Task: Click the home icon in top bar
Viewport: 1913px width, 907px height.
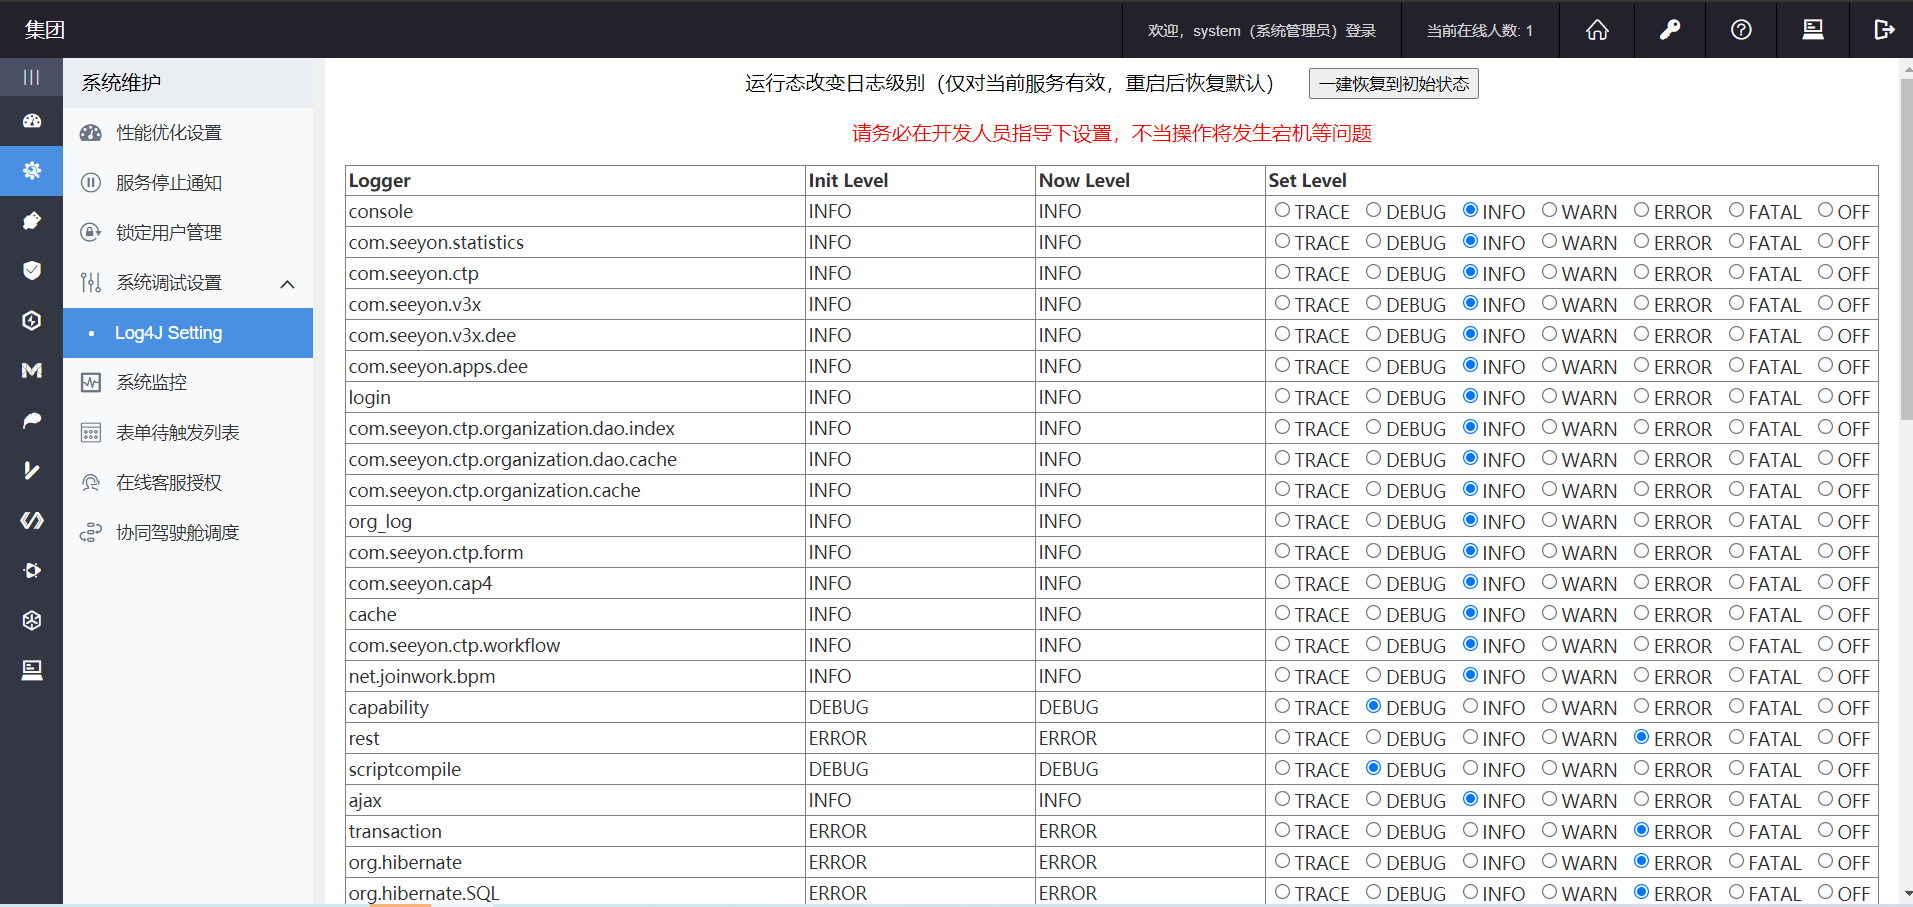Action: 1597,30
